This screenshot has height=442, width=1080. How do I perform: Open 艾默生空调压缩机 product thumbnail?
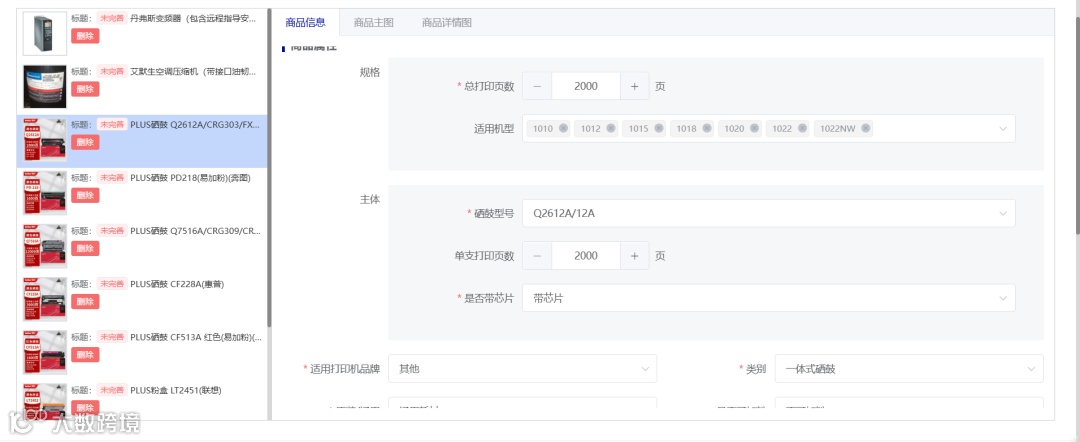pyautogui.click(x=45, y=87)
